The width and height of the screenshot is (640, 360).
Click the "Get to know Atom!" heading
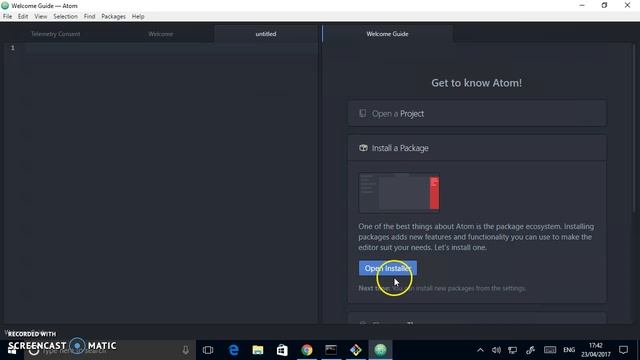click(x=477, y=83)
